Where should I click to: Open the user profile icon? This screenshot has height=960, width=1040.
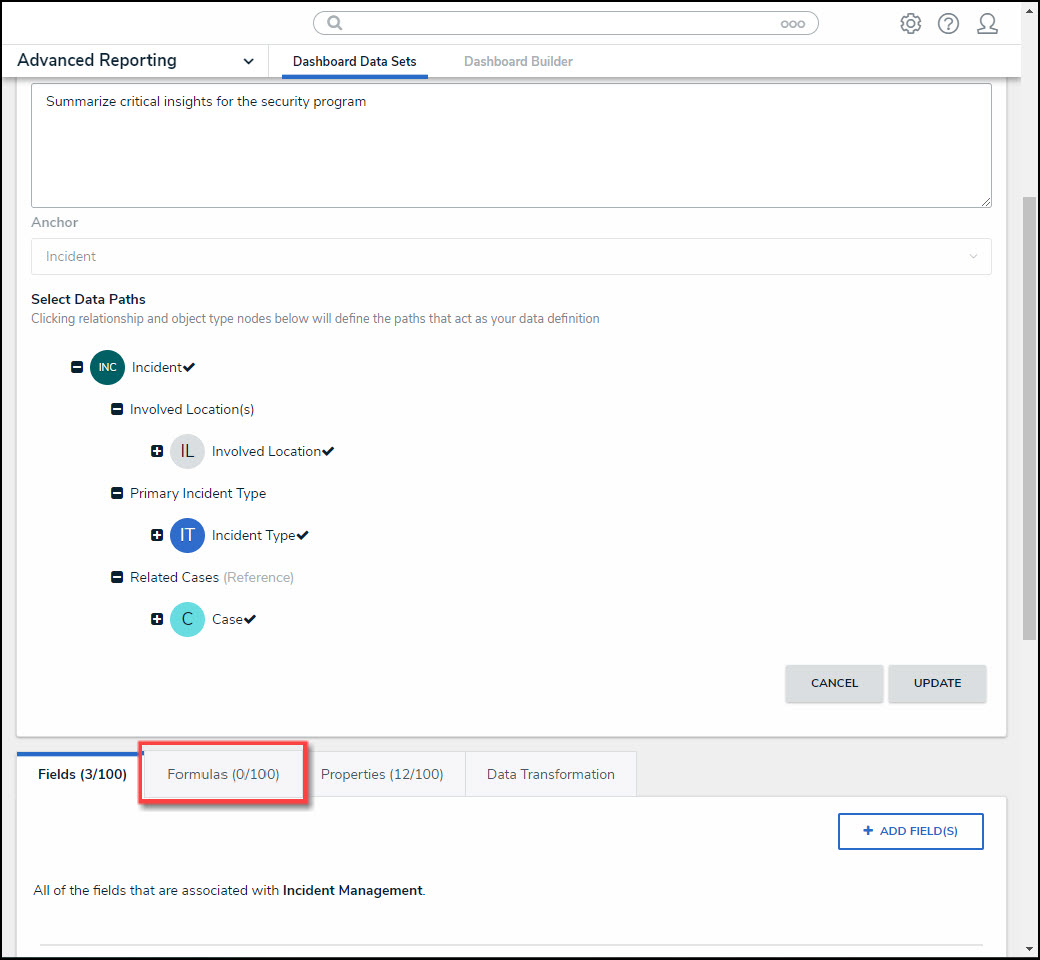(987, 24)
